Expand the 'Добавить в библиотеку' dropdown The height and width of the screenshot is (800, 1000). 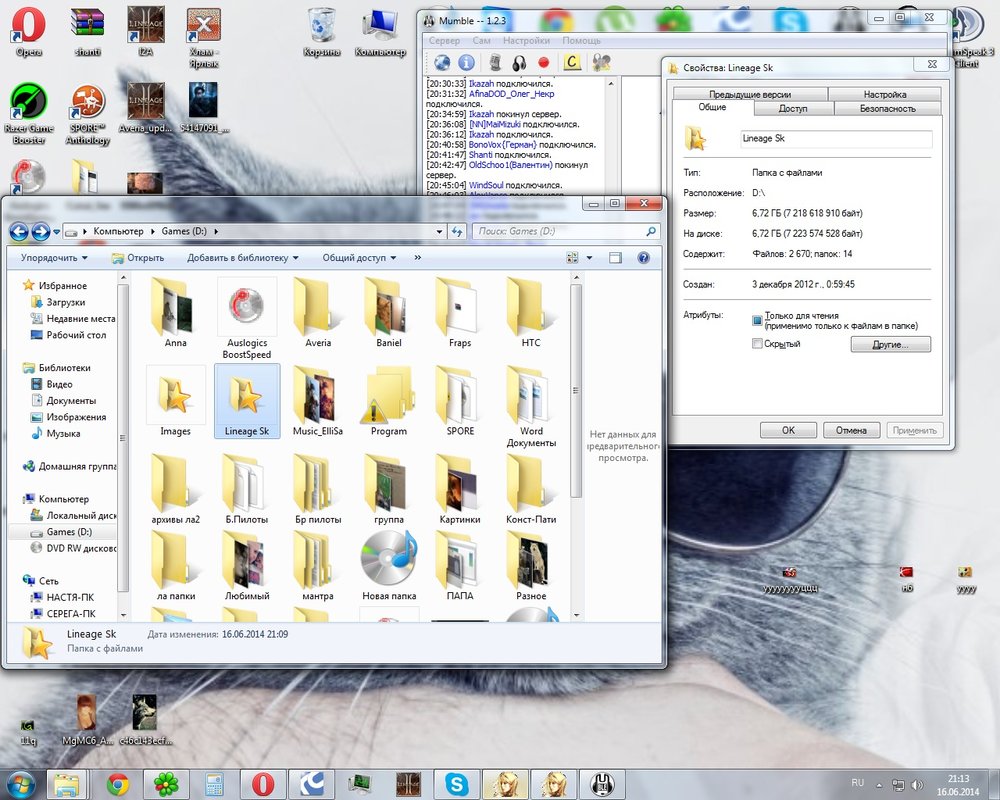pyautogui.click(x=242, y=258)
